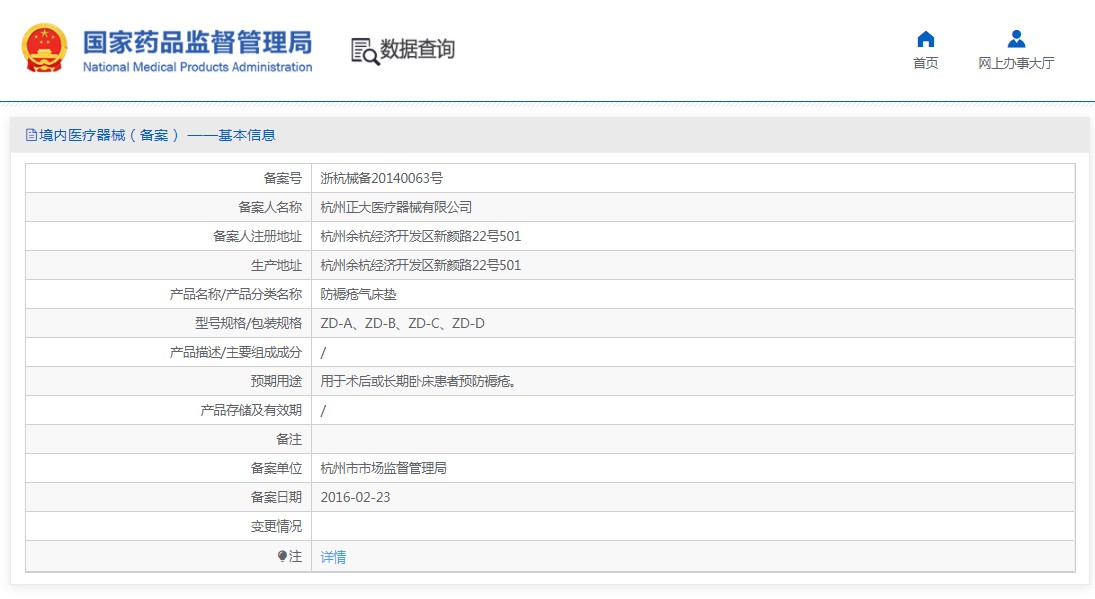Open the 详情 details link
1095x599 pixels.
coord(333,557)
